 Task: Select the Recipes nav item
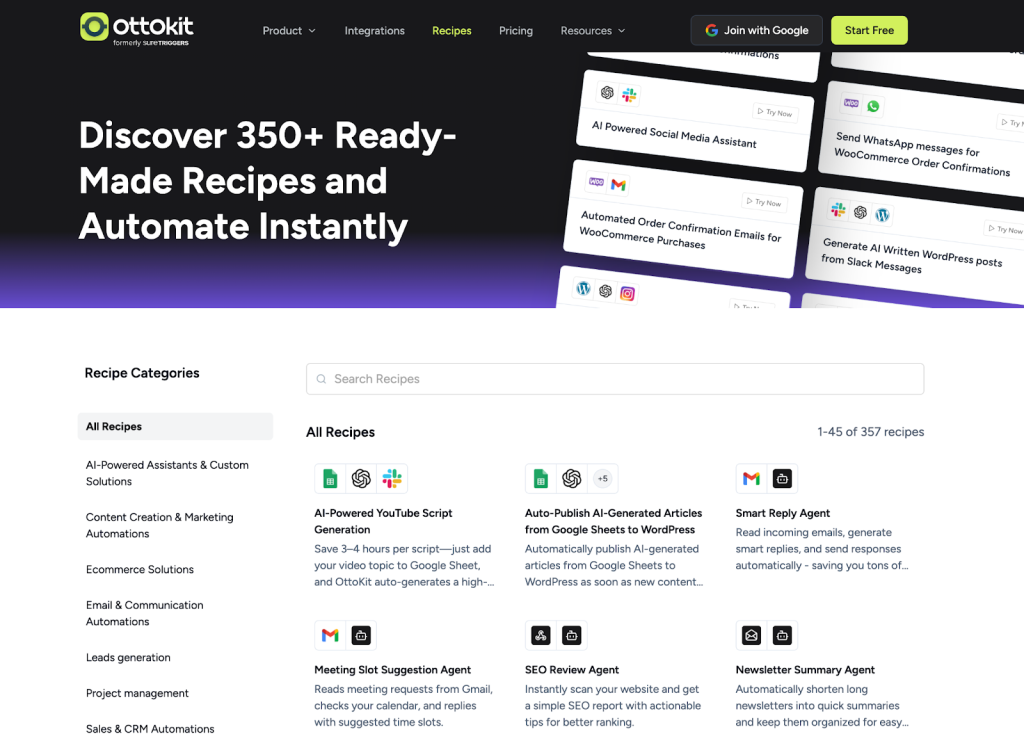[452, 31]
